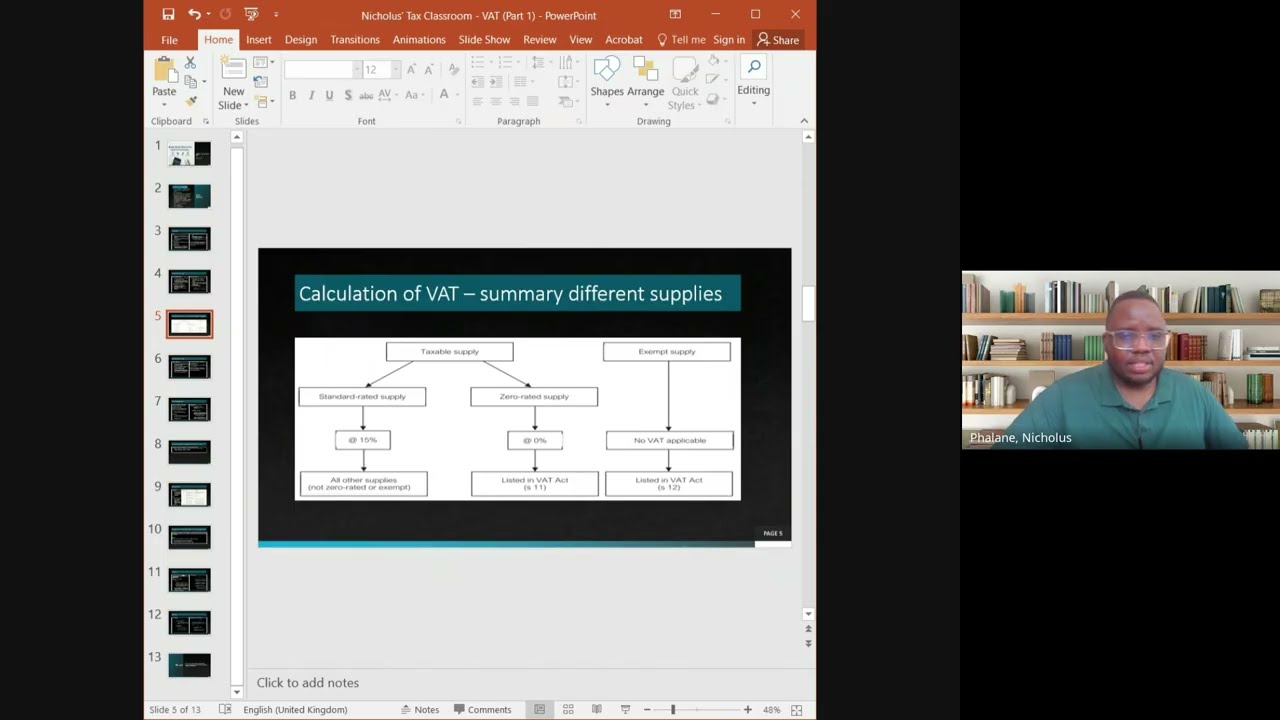Viewport: 1280px width, 720px height.
Task: Click Fit slide to current window icon
Action: pos(797,709)
